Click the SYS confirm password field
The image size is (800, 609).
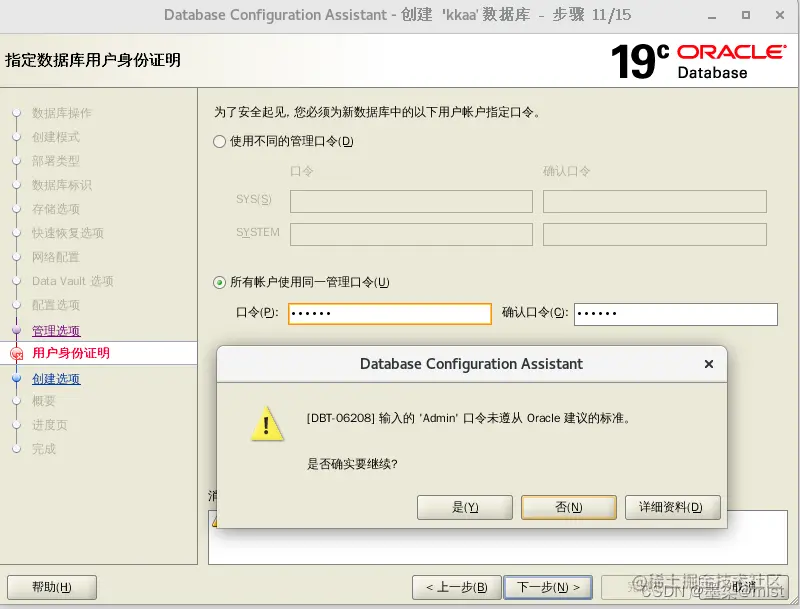(655, 201)
